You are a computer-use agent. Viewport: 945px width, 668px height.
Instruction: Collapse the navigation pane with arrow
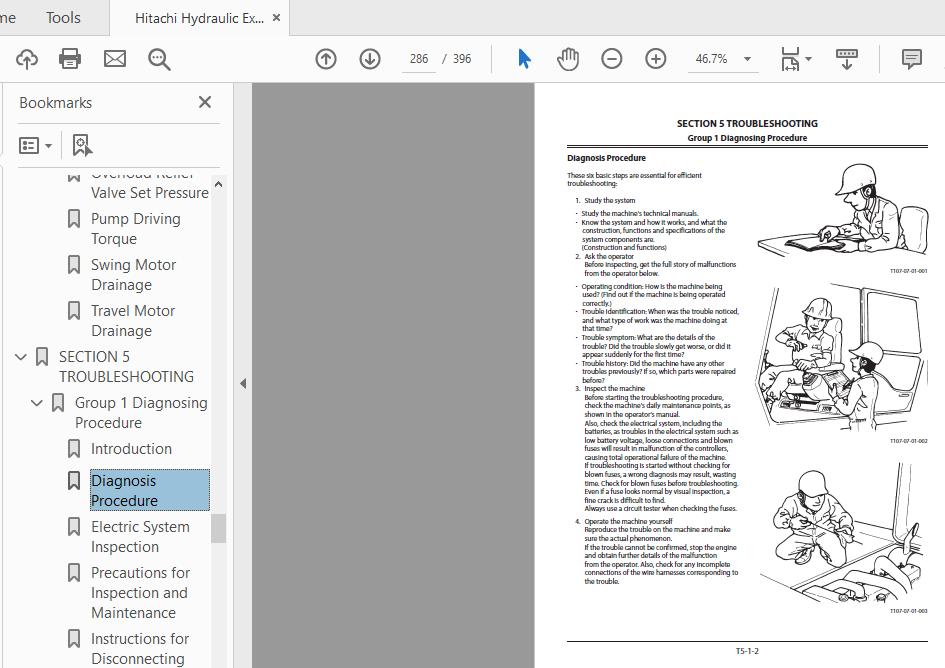pos(243,383)
